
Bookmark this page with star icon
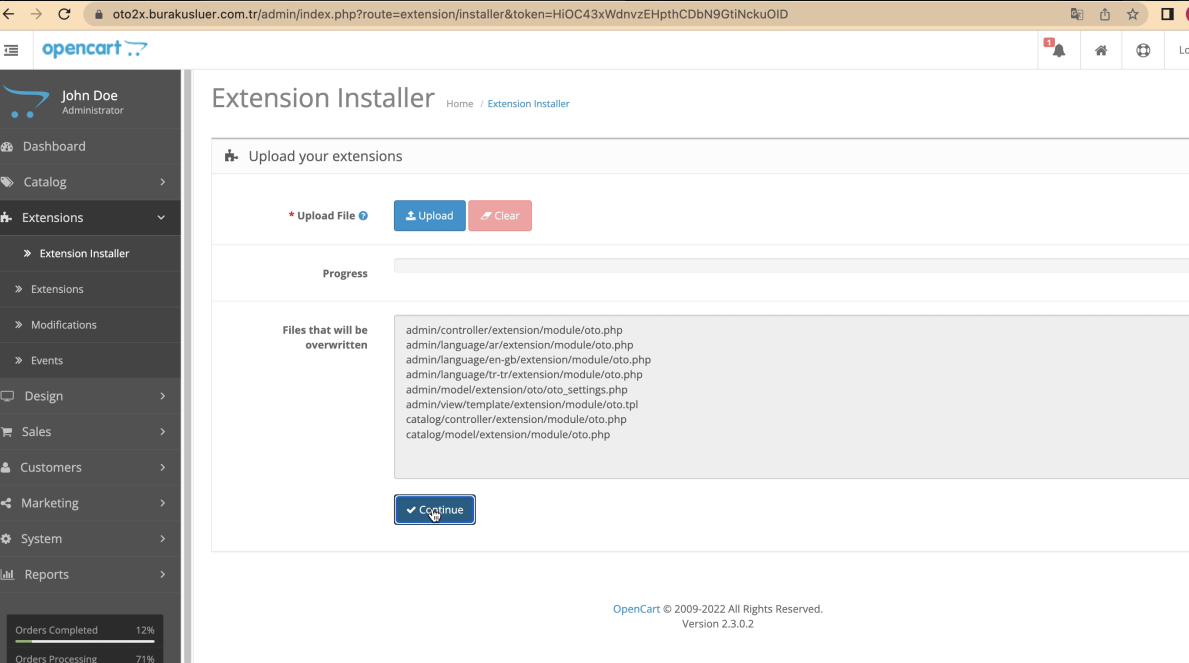pos(1133,14)
